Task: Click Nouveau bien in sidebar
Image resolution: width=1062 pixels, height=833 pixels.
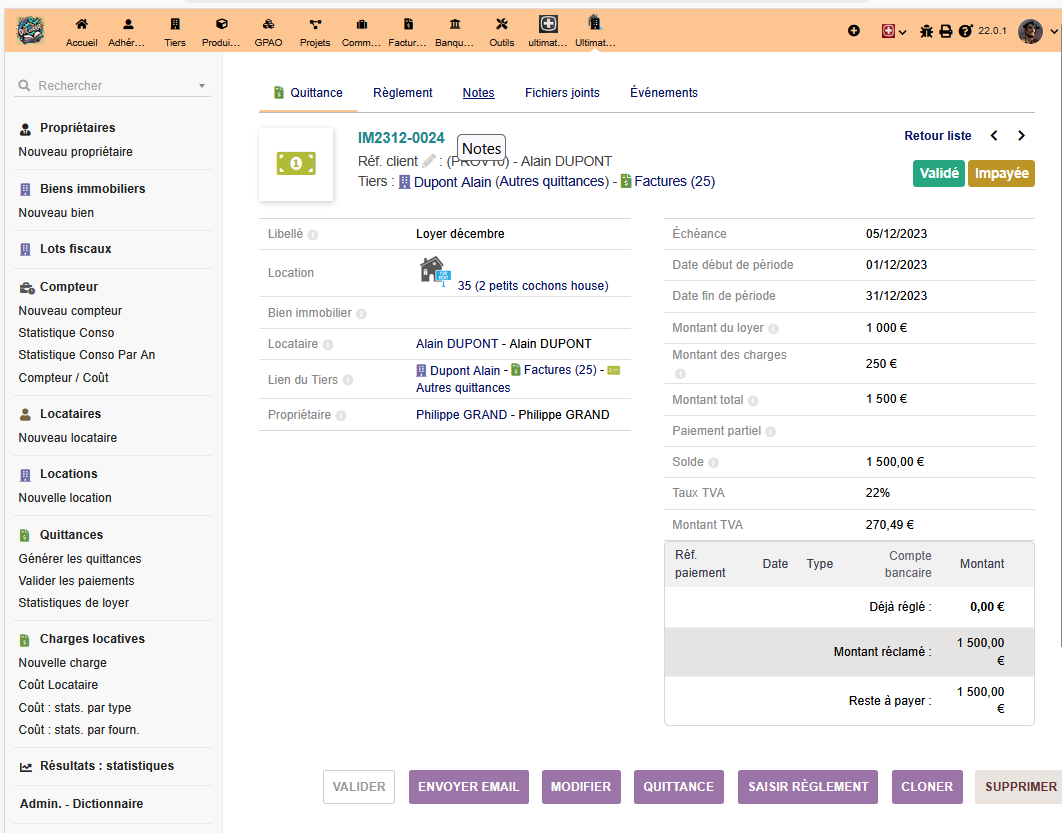Action: 56,213
